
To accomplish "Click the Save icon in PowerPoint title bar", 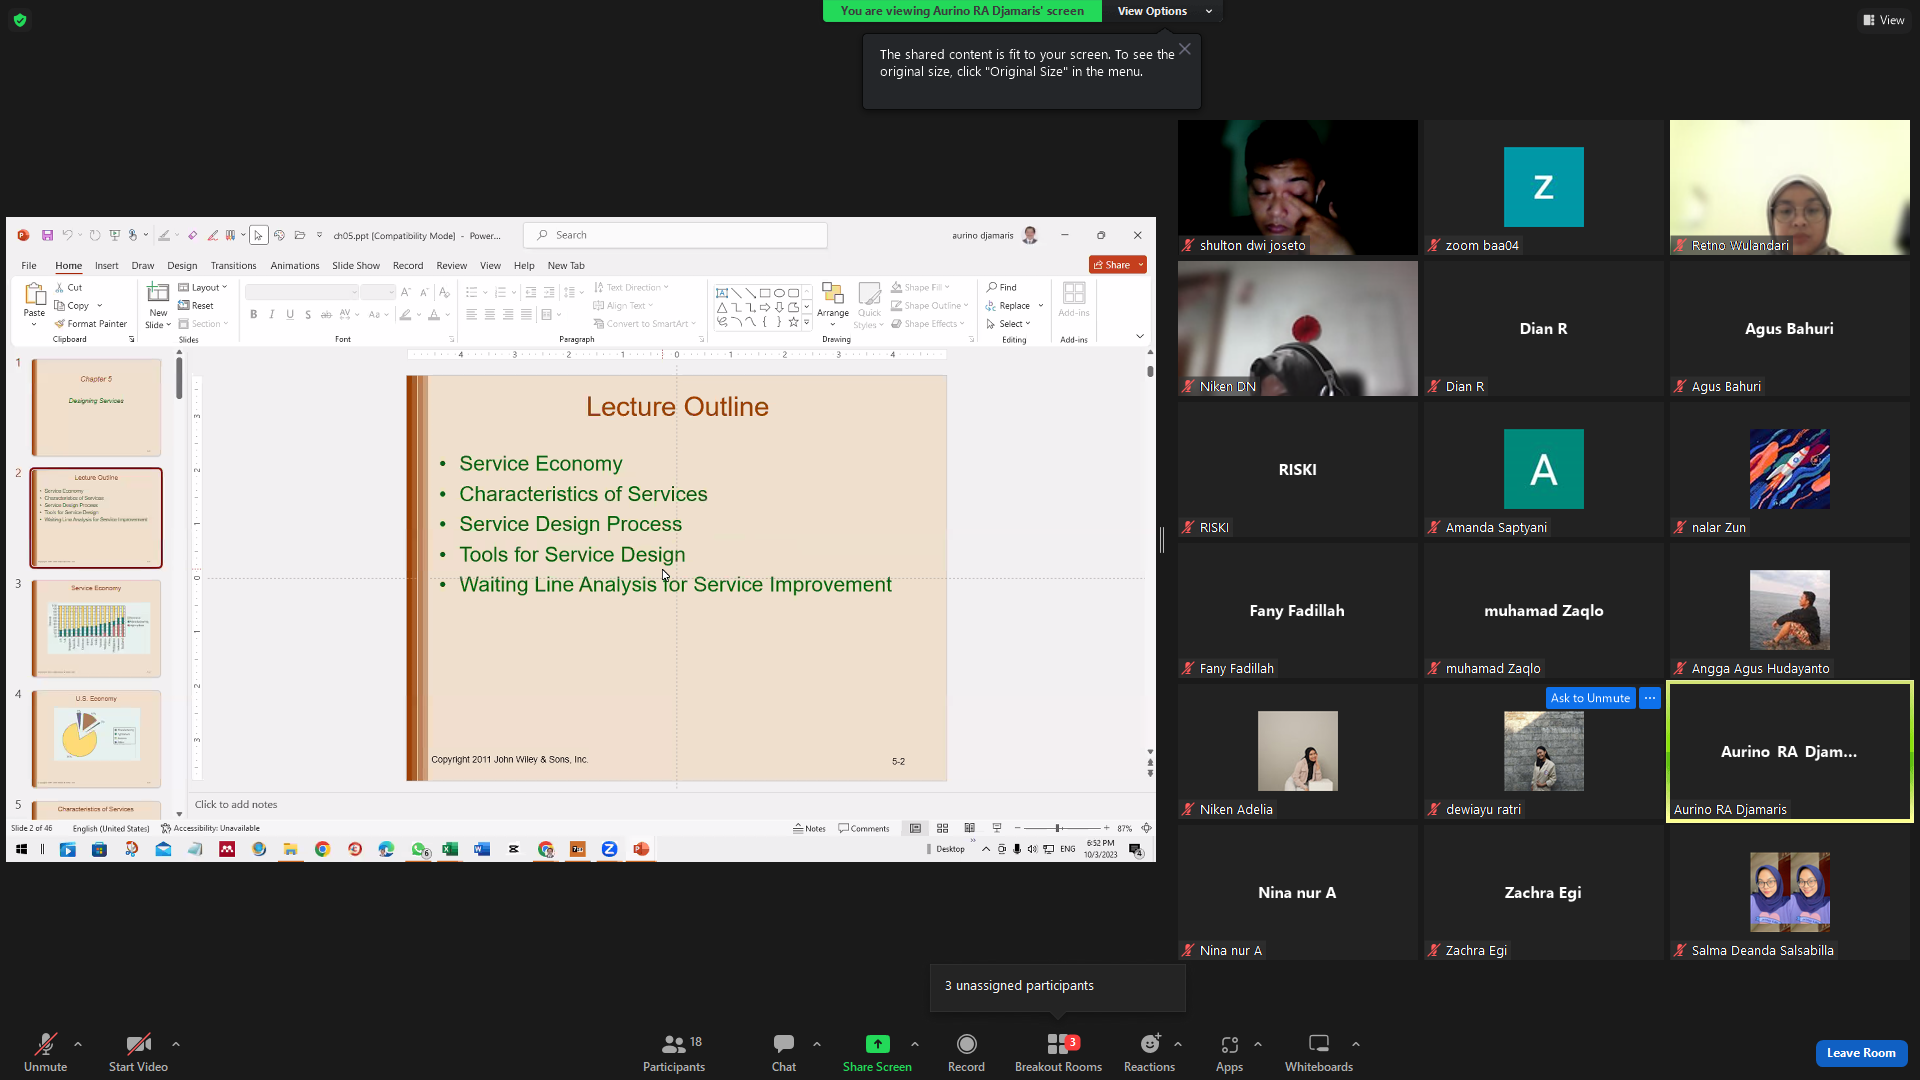I will [47, 236].
